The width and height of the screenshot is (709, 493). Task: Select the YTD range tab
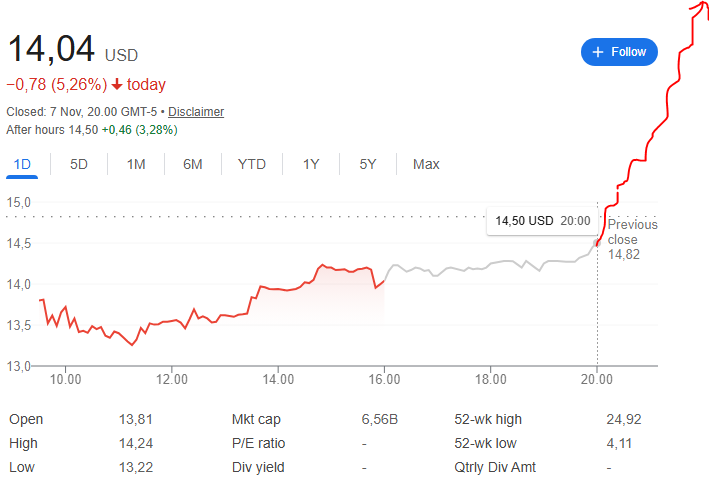tap(251, 164)
